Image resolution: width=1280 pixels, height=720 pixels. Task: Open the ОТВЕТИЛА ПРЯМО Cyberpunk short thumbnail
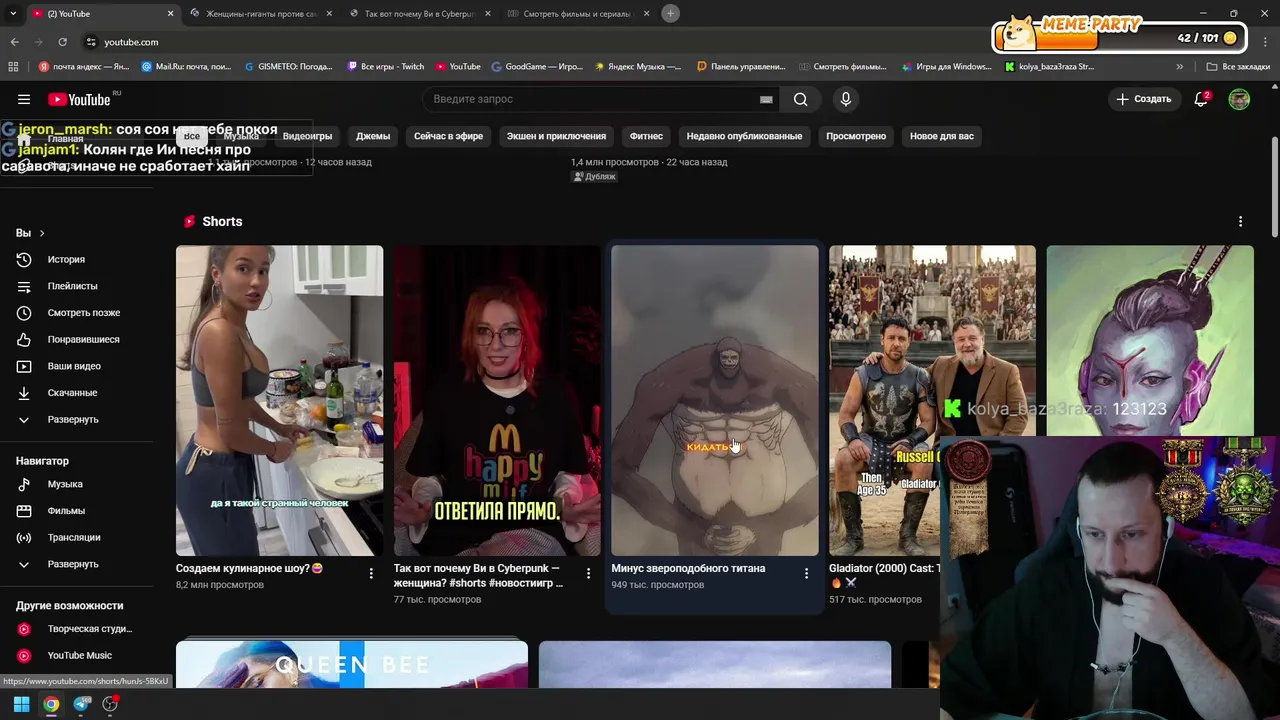pos(497,400)
